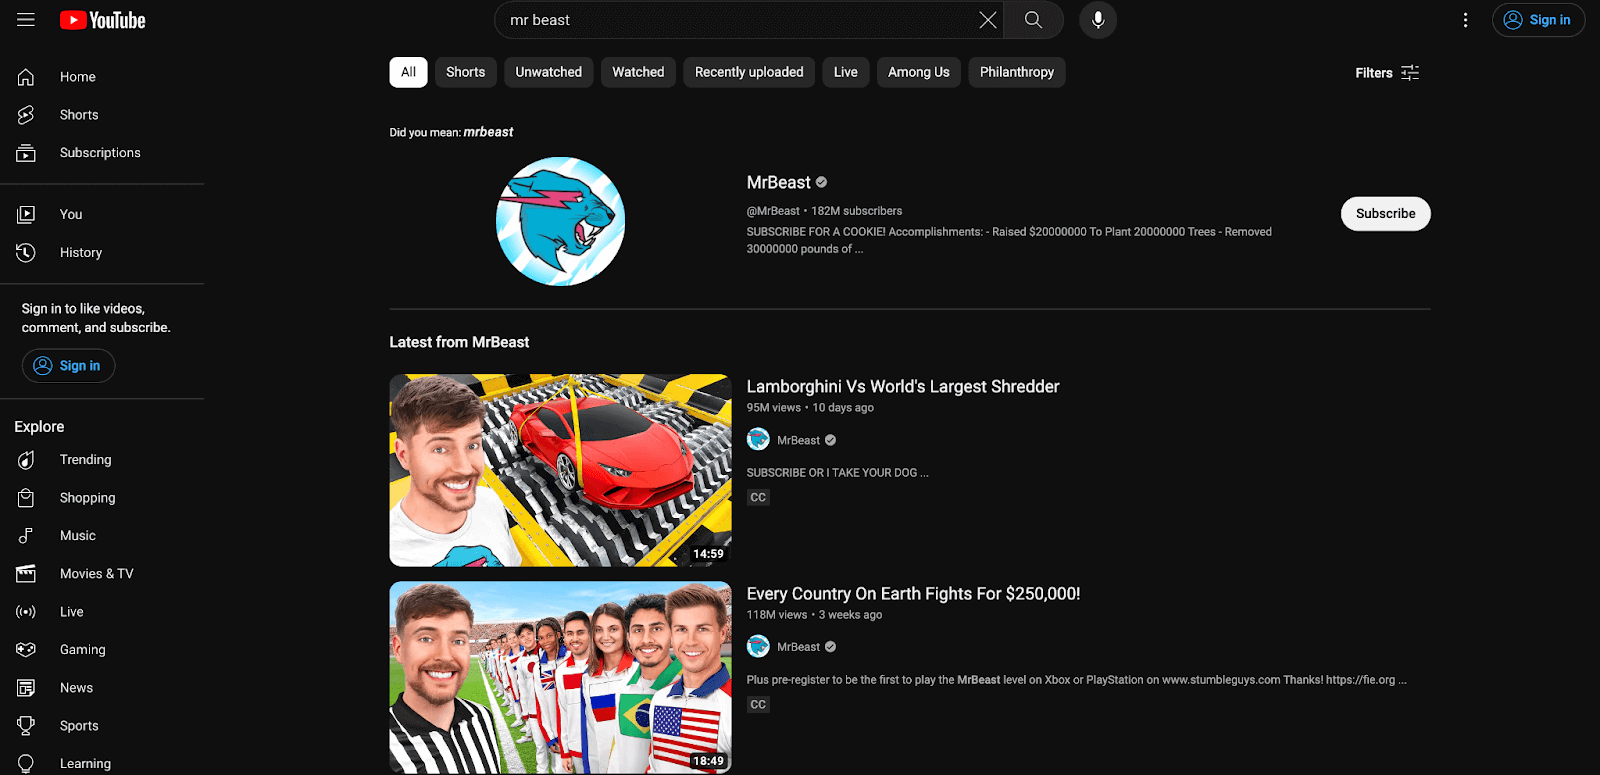
Task: Select the Among Us filter chip
Action: [x=919, y=72]
